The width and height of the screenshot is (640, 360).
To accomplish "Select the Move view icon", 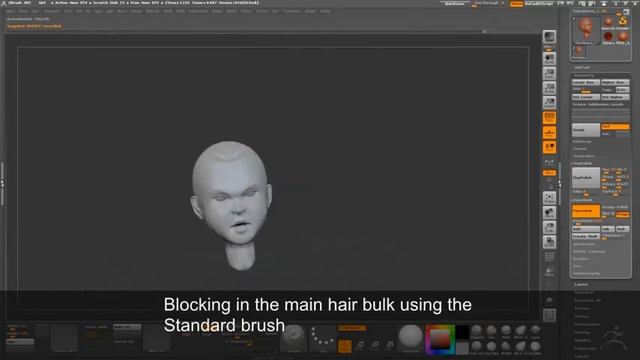I will [x=549, y=213].
